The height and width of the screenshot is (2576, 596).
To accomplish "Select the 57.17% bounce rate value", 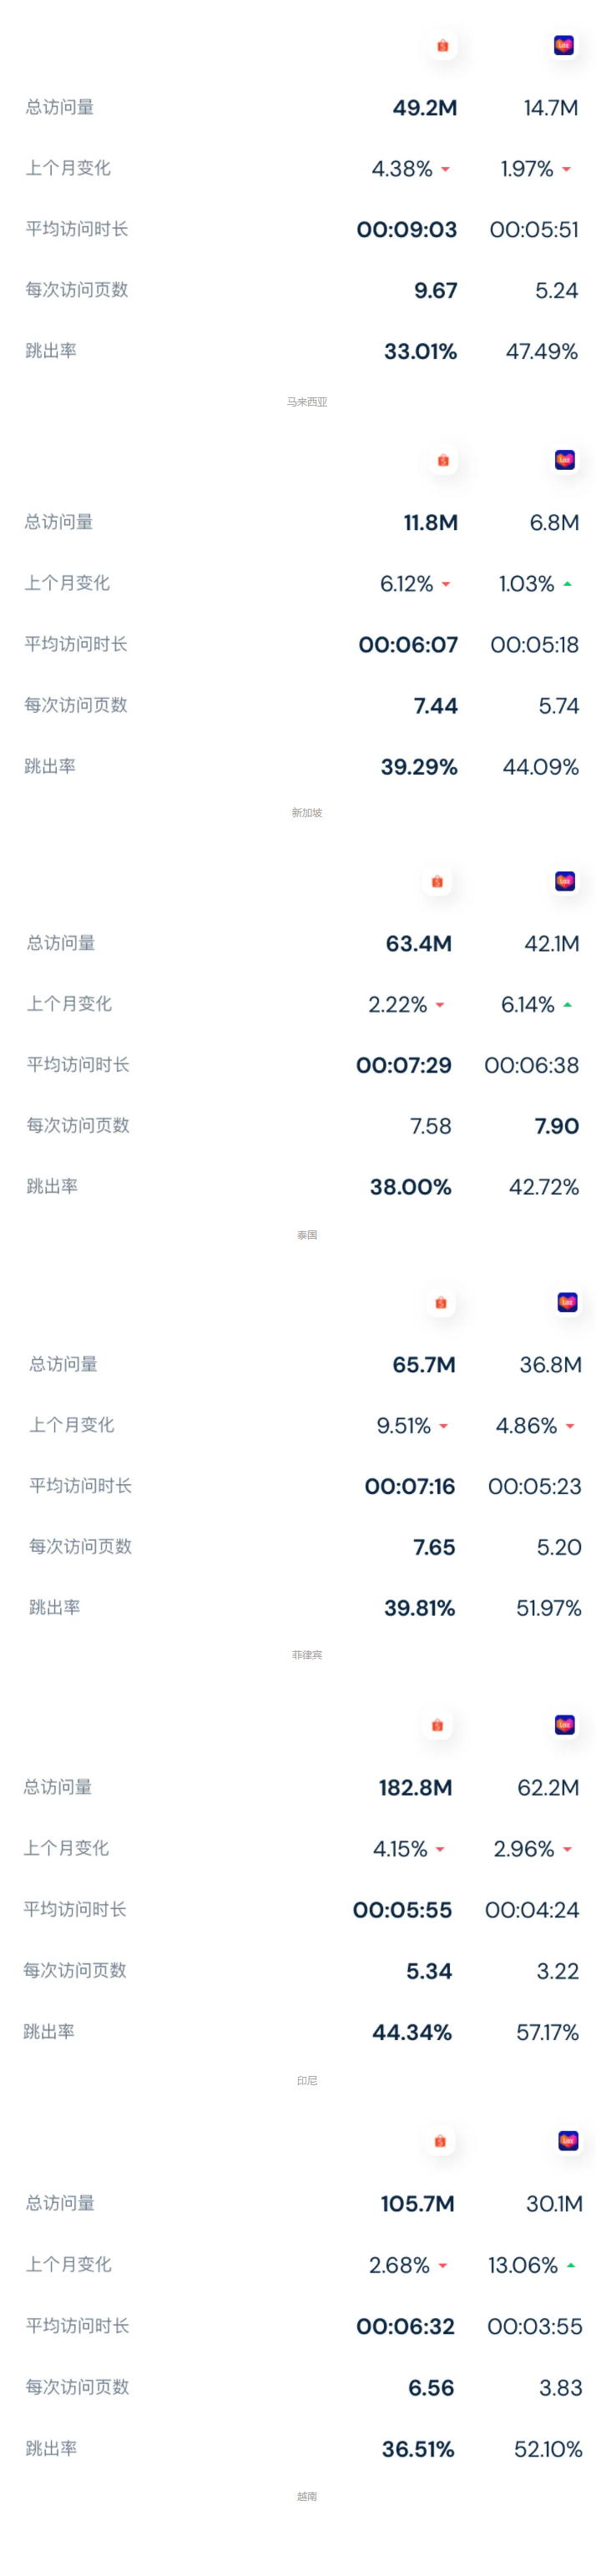I will 548,2033.
